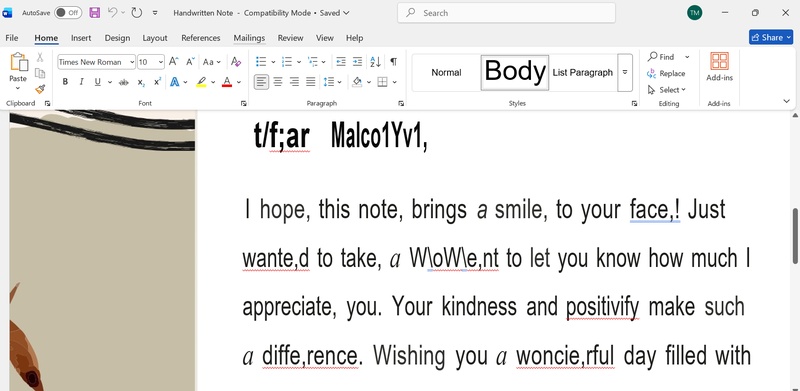This screenshot has height=391, width=800.
Task: Increase font size with Grow Font
Action: point(173,62)
